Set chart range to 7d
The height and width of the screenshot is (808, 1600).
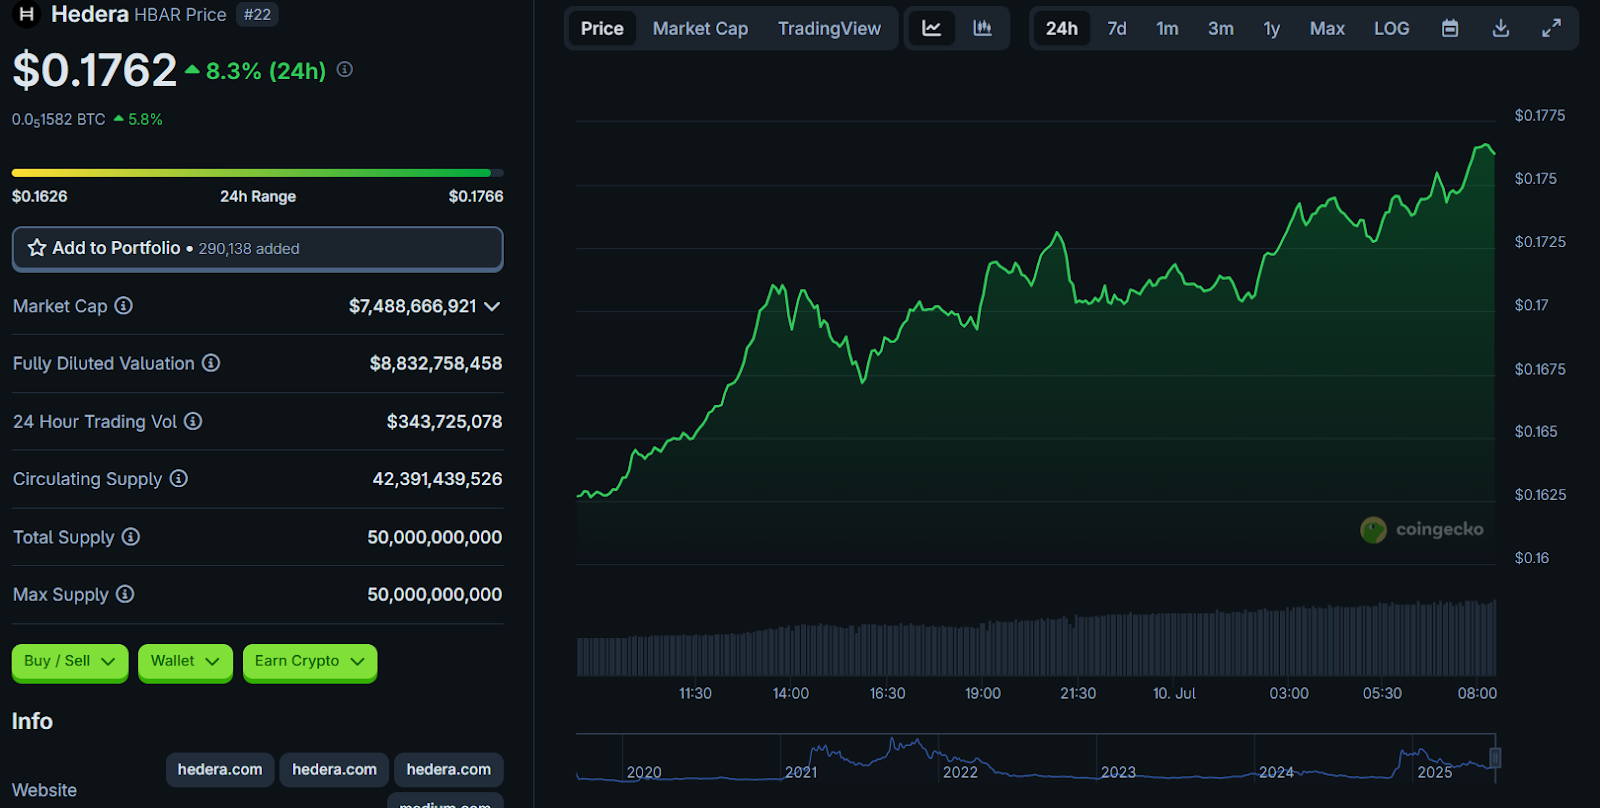coord(1117,28)
